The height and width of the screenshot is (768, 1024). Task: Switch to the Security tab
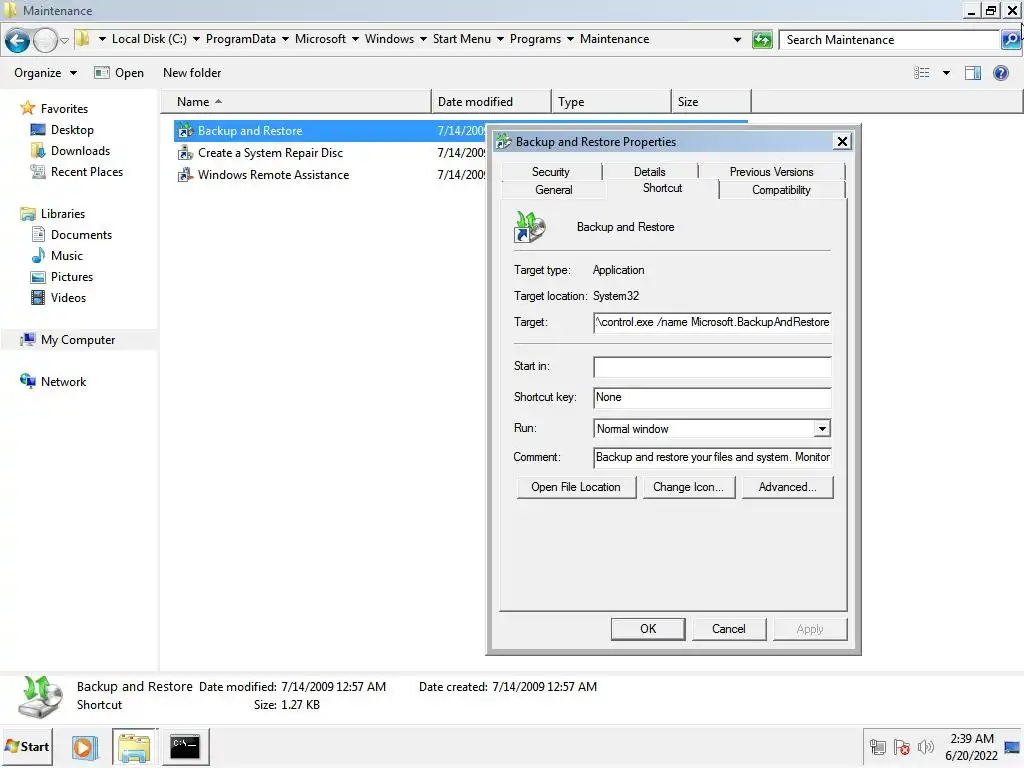551,172
